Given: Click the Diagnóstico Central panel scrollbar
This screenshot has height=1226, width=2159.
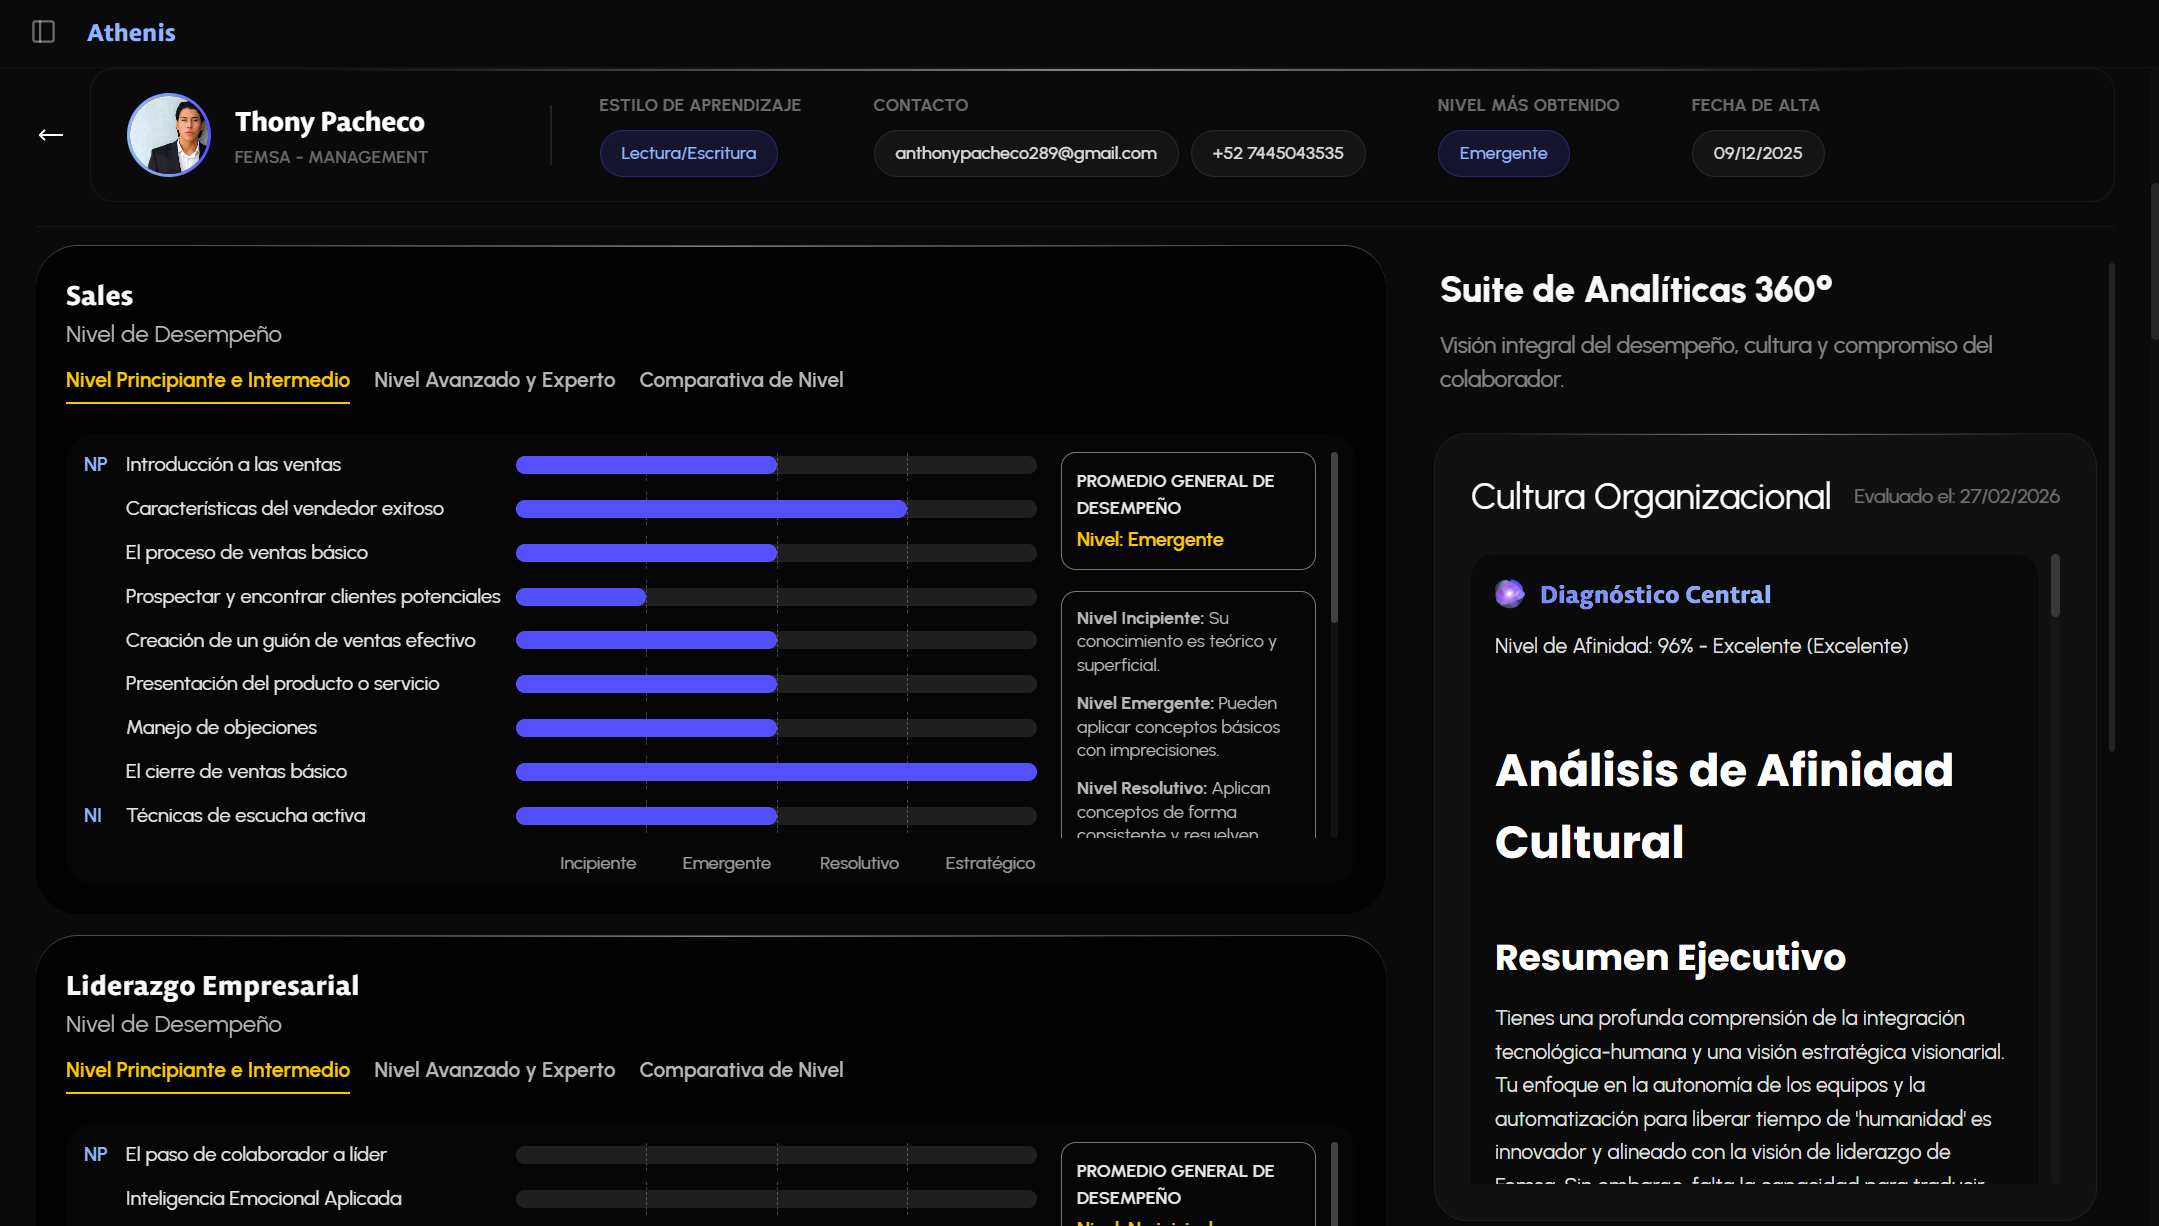Looking at the screenshot, I should (x=2055, y=585).
